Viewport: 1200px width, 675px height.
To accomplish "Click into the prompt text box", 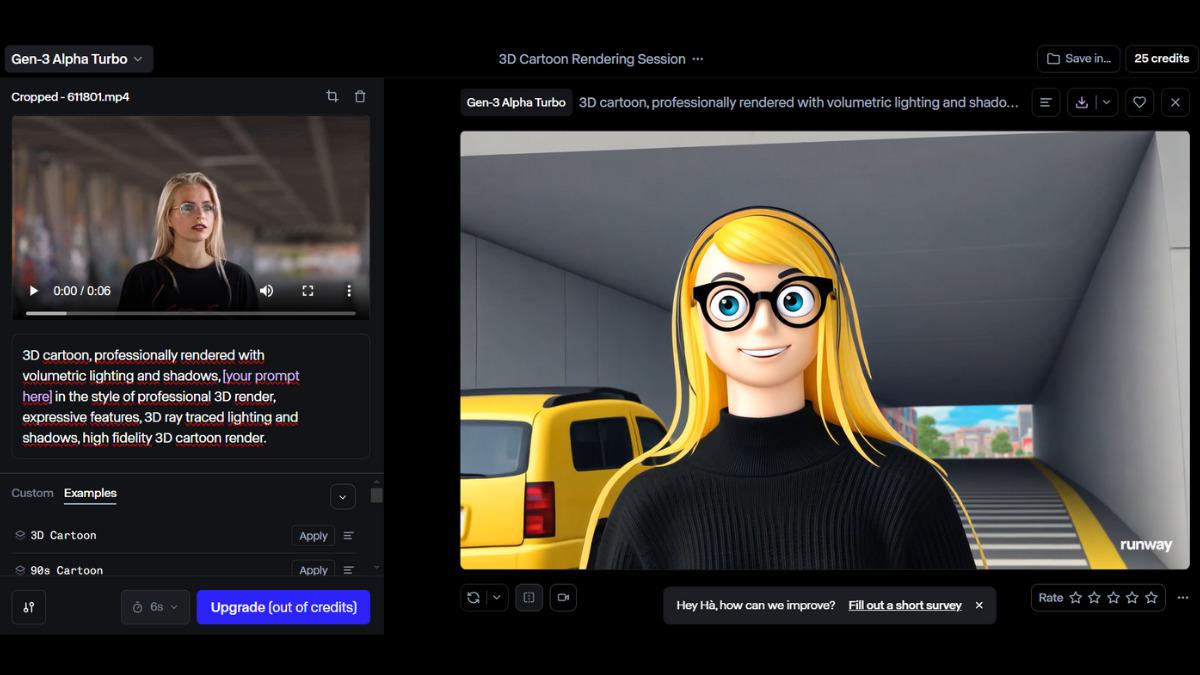I will (191, 396).
